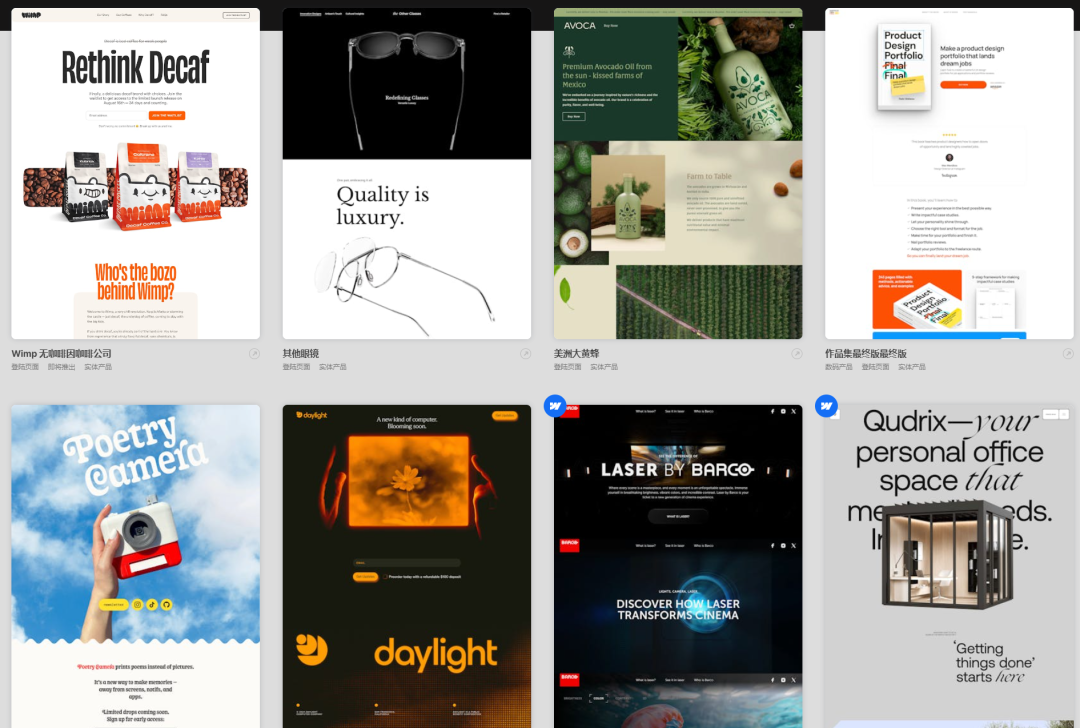This screenshot has width=1080, height=728.
Task: Select the 数码产品 tag under 作品集最终版最终版
Action: tap(840, 367)
